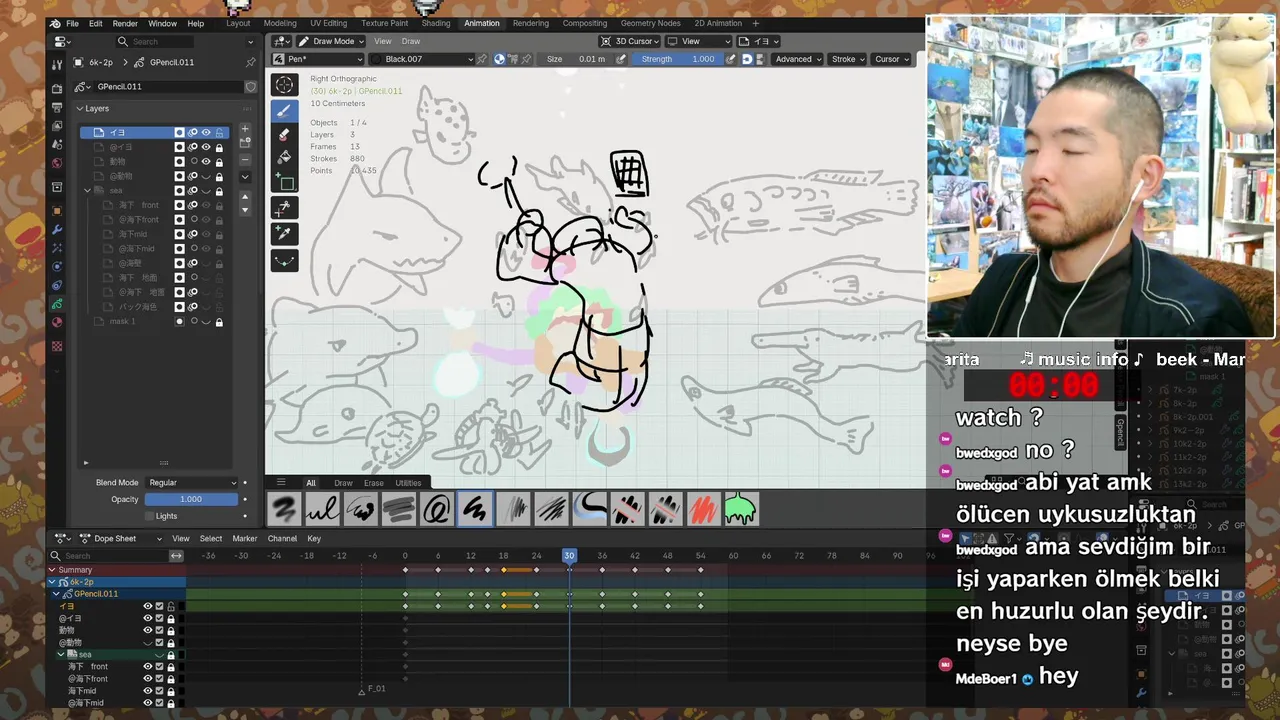The image size is (1280, 720).
Task: Move layer down with arrow button
Action: point(245,210)
